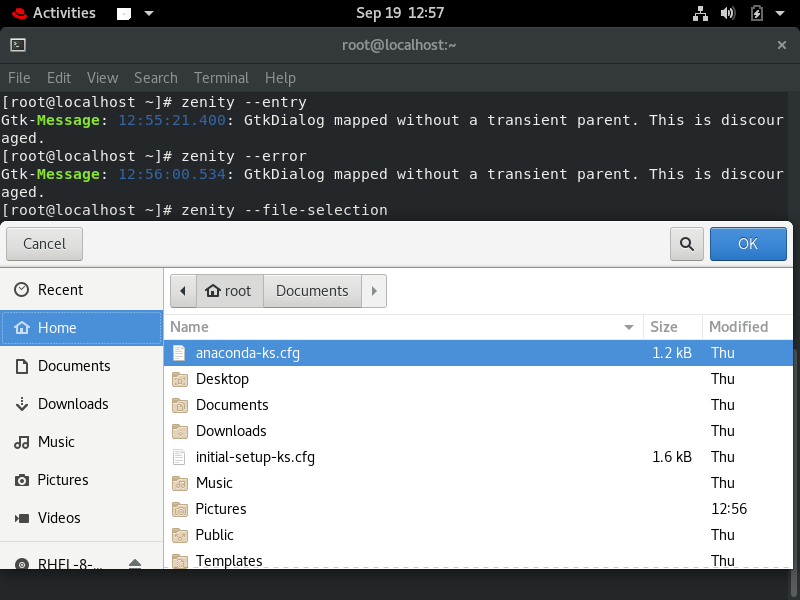Select Home in the sidebar
The image size is (800, 600).
[82, 328]
